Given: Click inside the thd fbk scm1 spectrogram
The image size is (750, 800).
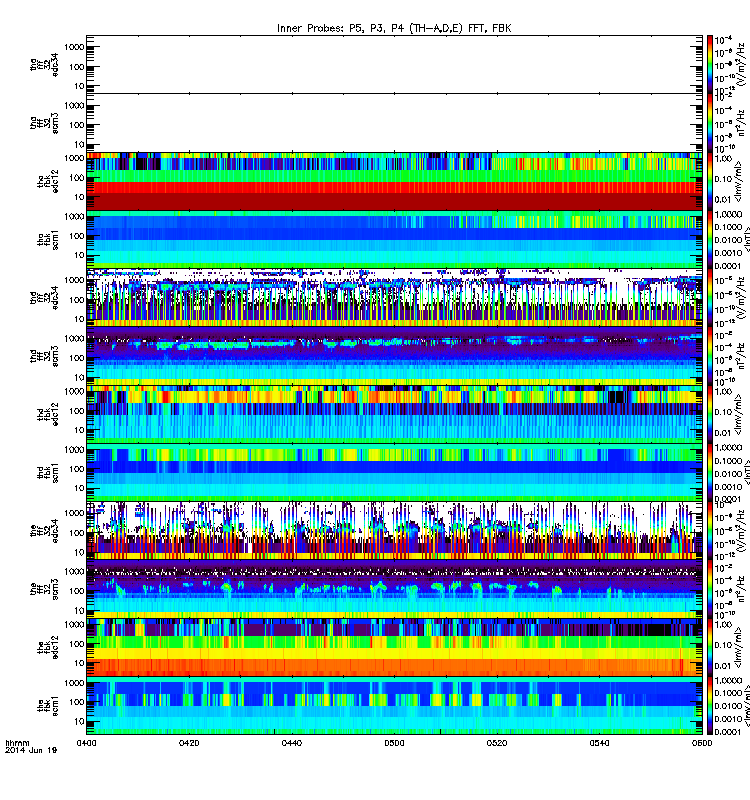Looking at the screenshot, I should (x=394, y=472).
